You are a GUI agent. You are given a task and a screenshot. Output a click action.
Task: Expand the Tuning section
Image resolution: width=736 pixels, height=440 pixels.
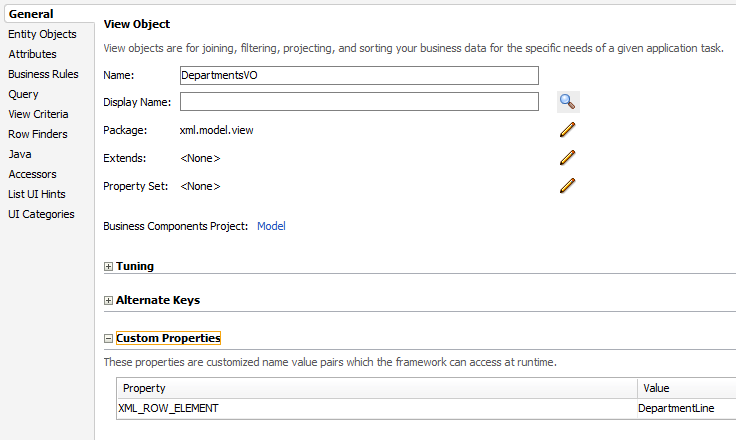(108, 267)
